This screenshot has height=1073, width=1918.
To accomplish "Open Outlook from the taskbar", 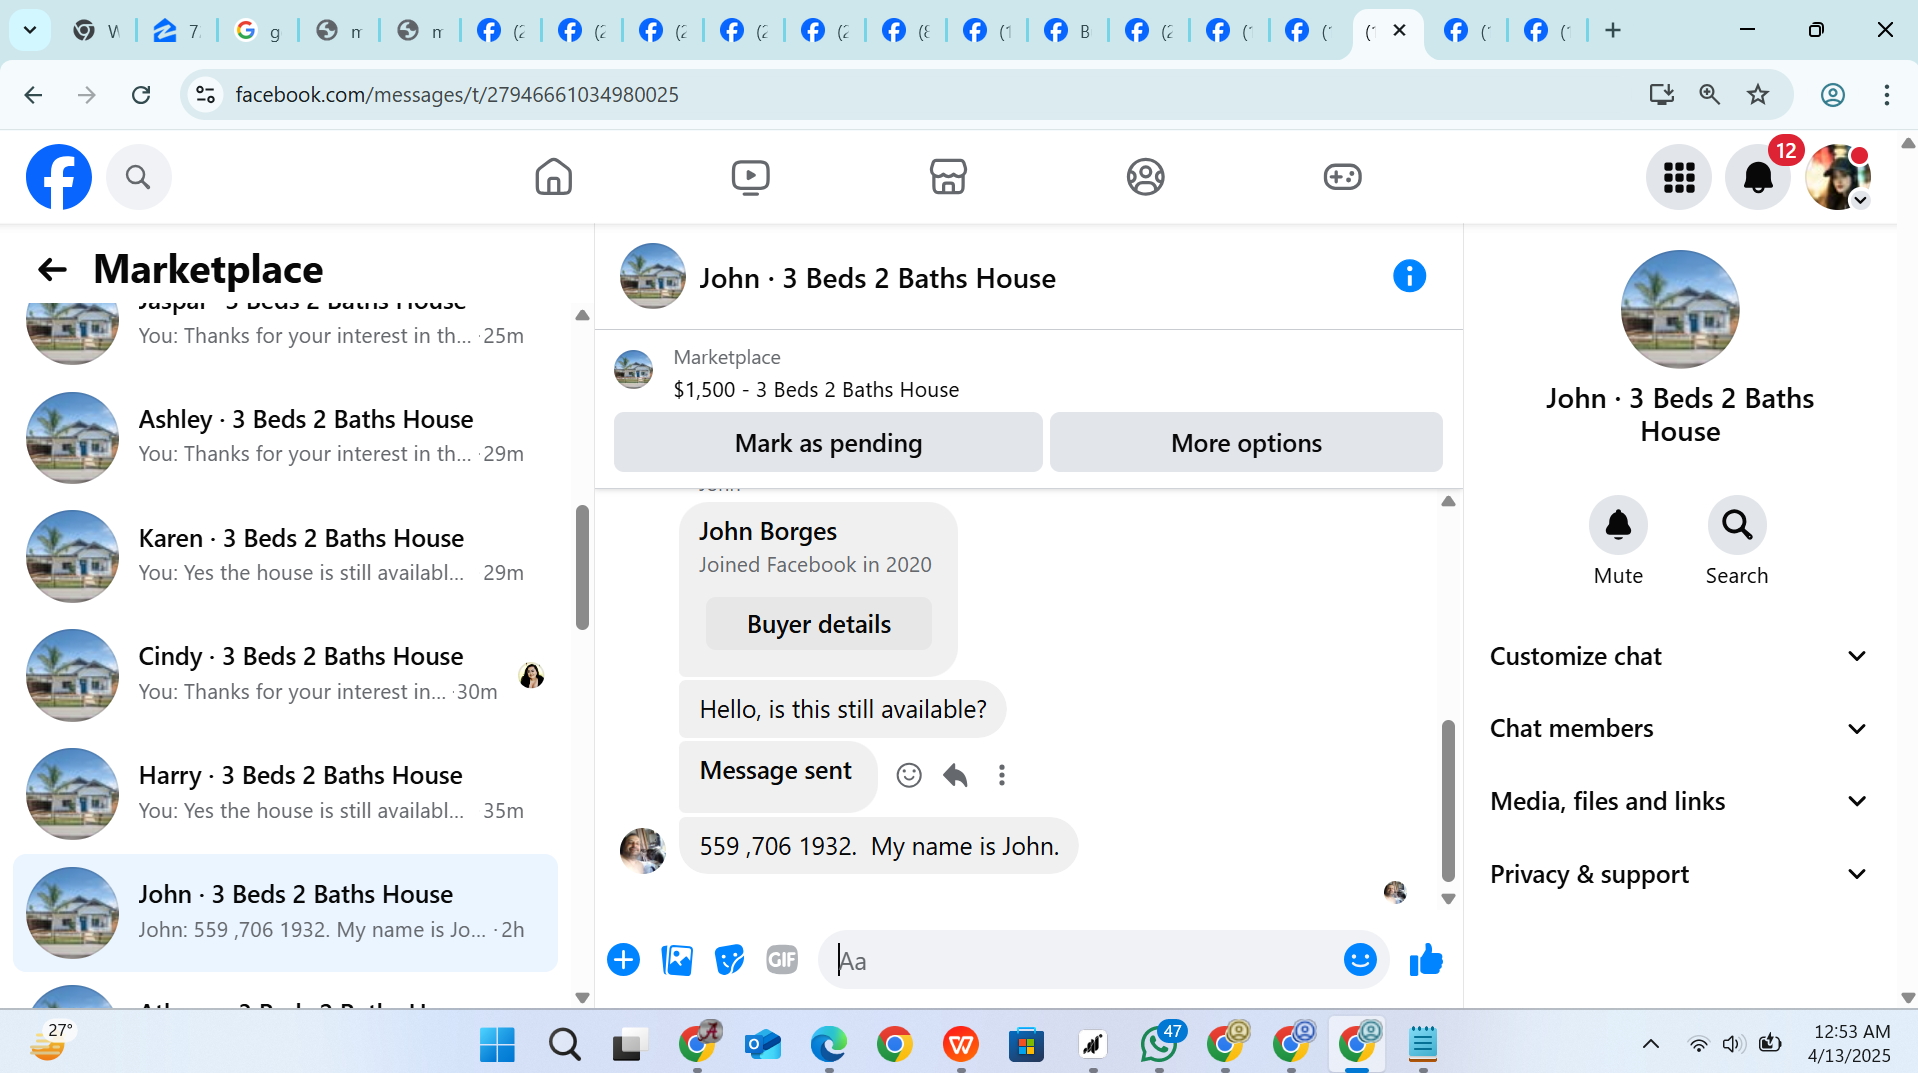I will click(762, 1044).
